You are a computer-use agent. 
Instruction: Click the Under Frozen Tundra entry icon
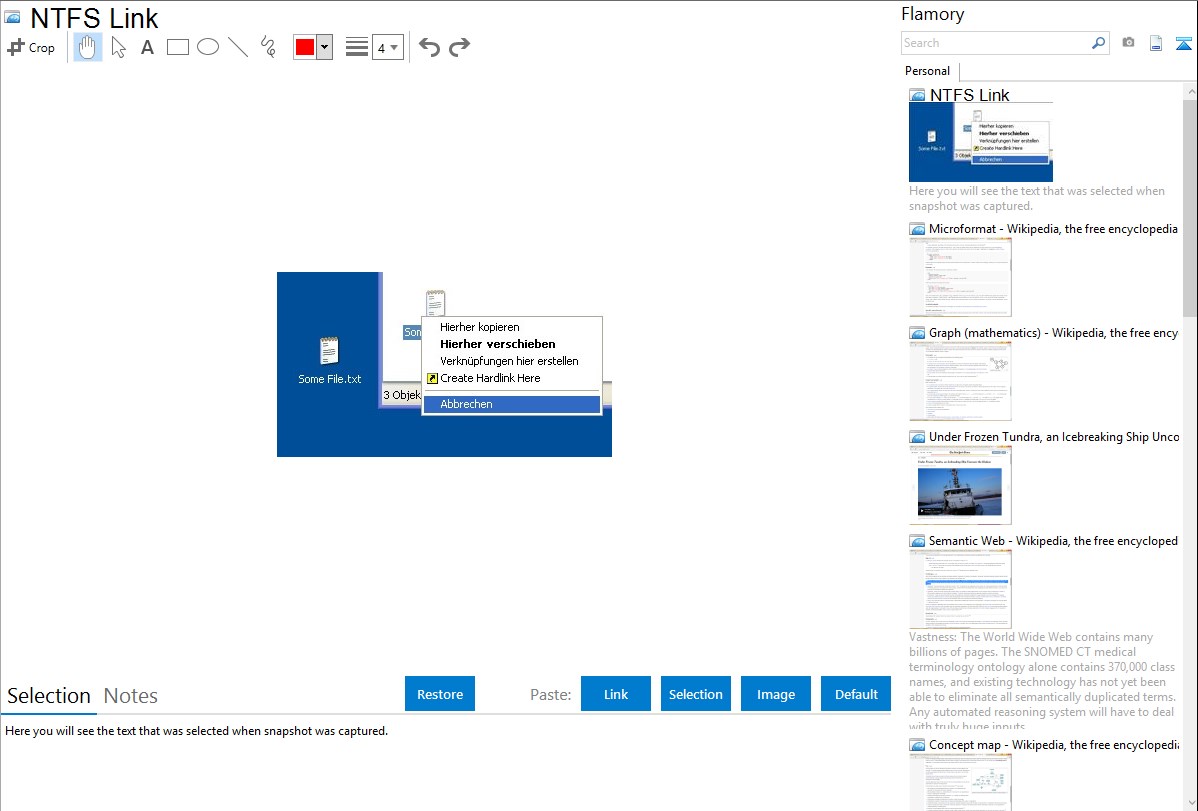tap(918, 437)
